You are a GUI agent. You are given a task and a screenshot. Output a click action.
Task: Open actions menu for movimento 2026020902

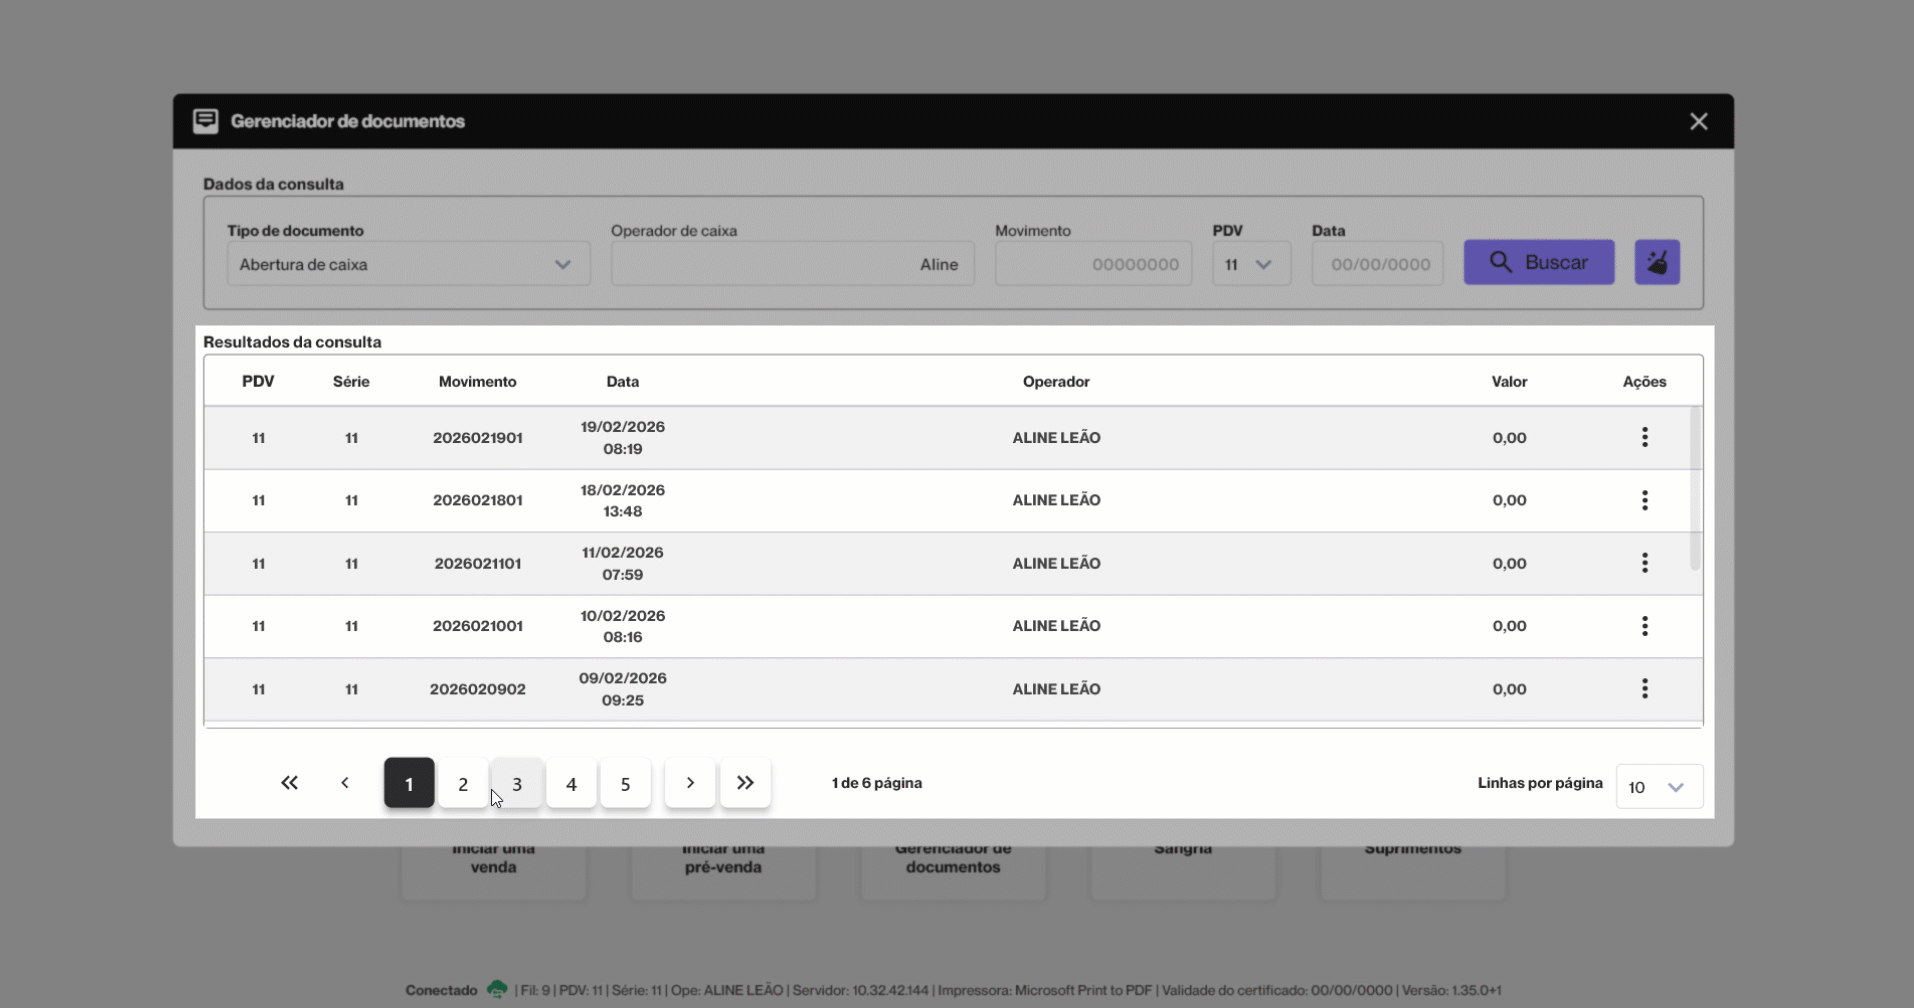1644,689
